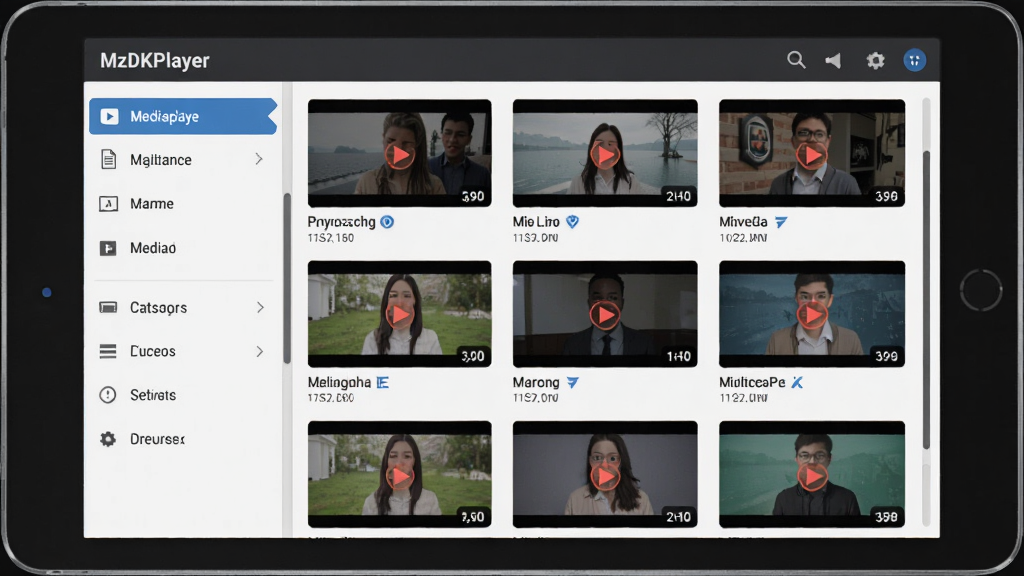Click the verified badge next to Pnyrozschg
This screenshot has width=1024, height=576.
click(387, 222)
